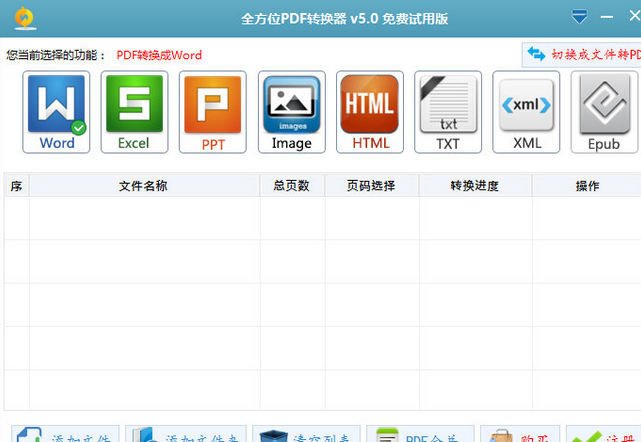Switch to file-to-PDF mode button
The image size is (641, 442).
pos(582,55)
